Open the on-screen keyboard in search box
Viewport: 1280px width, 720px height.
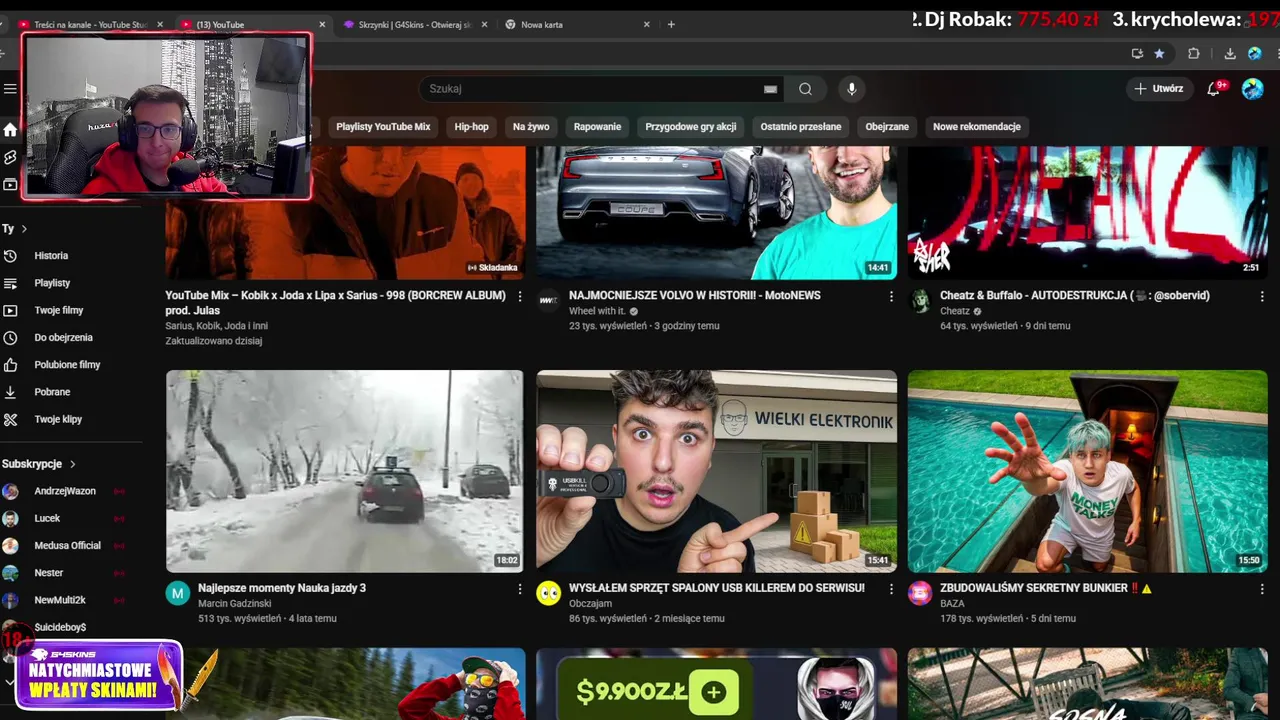coord(770,89)
